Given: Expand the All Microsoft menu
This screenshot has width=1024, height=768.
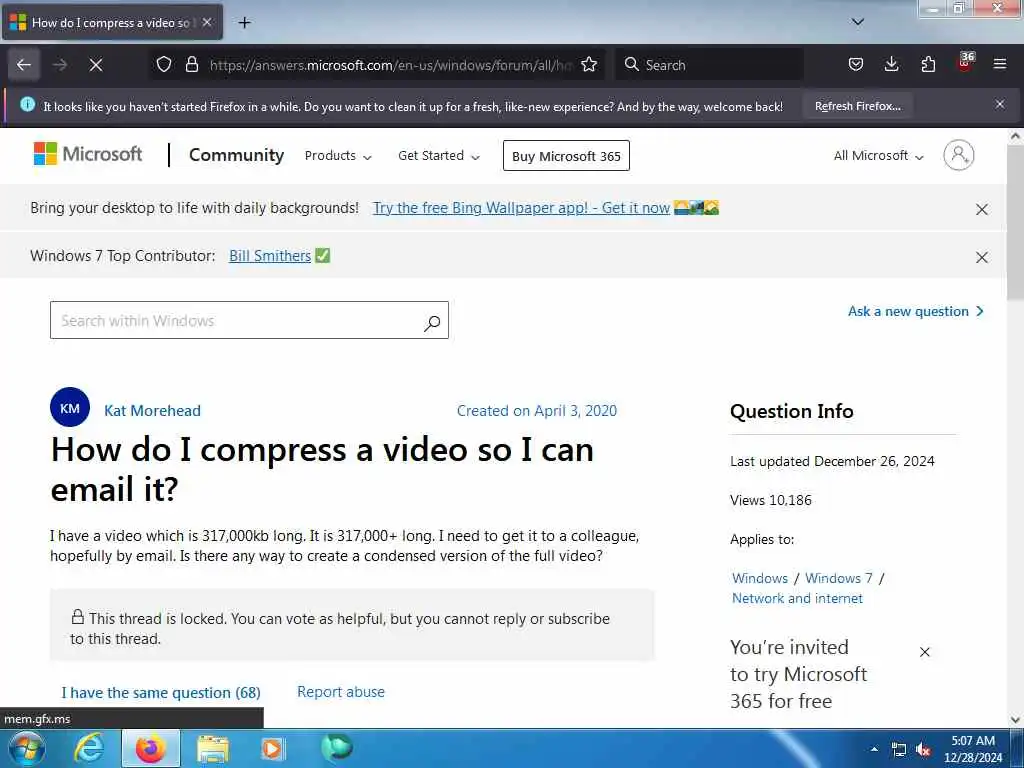Looking at the screenshot, I should [878, 156].
